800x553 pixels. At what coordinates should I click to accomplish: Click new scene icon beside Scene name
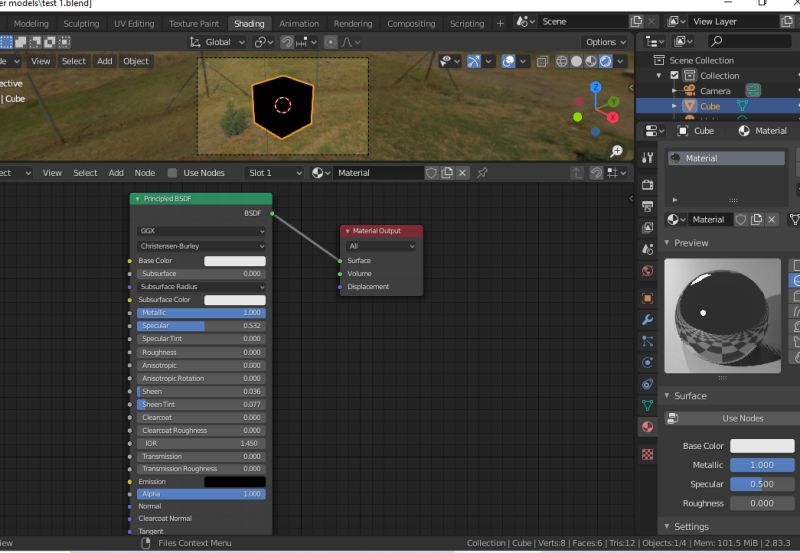[636, 21]
